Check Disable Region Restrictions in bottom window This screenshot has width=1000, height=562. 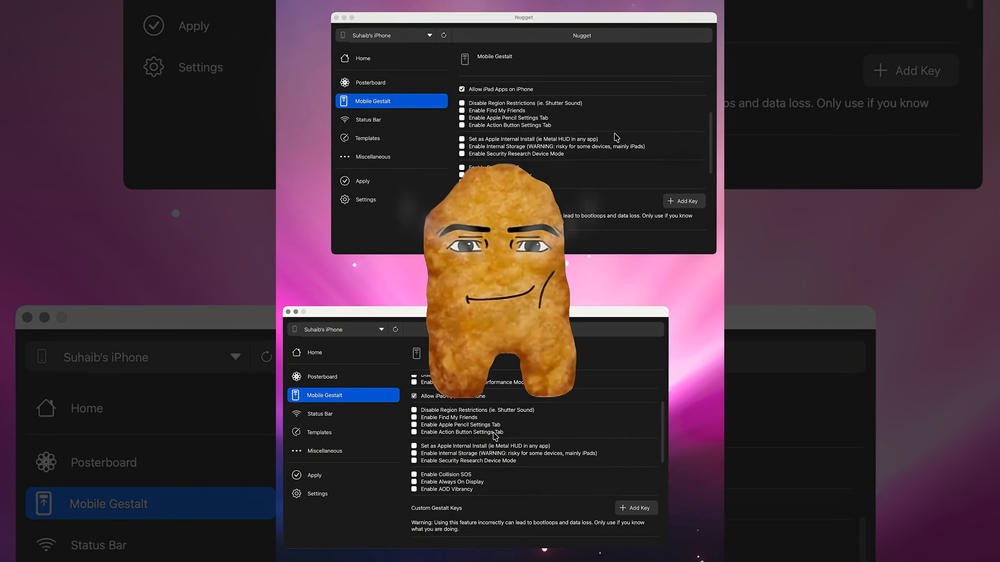[x=414, y=410]
